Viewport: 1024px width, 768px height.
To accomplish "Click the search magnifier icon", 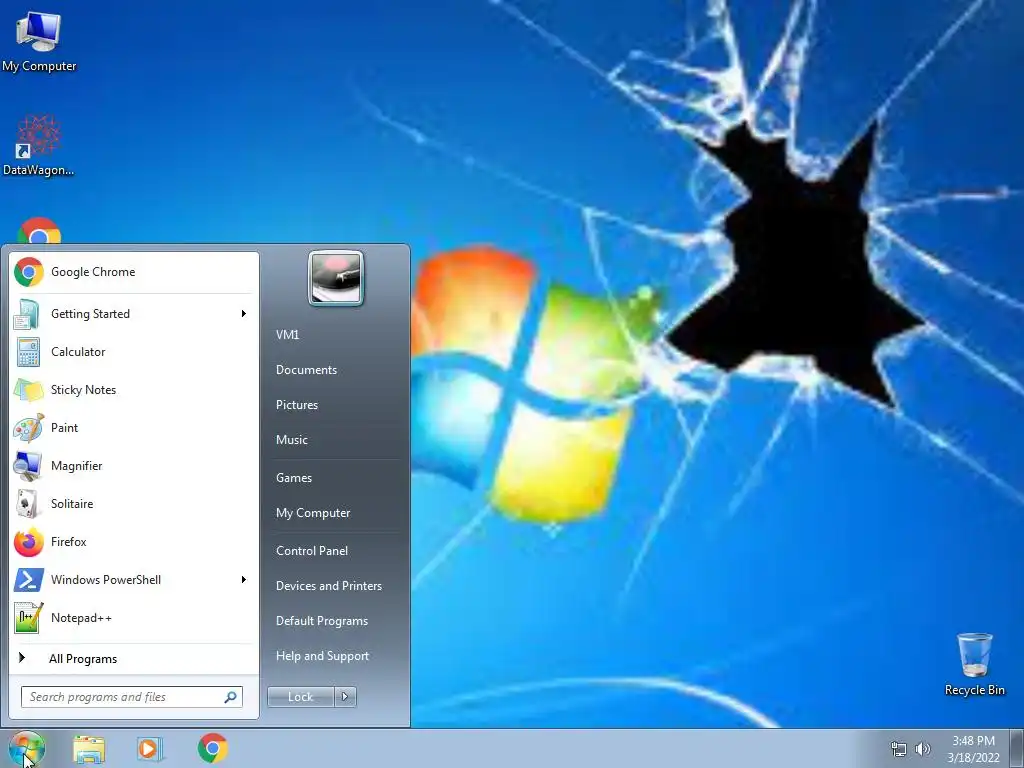I will pos(231,697).
